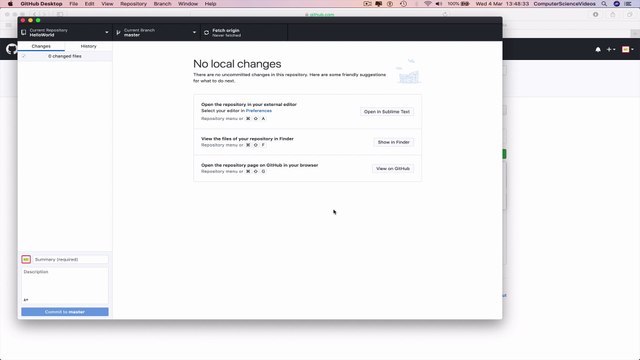640x360 pixels.
Task: Click Commit to master
Action: (65, 312)
